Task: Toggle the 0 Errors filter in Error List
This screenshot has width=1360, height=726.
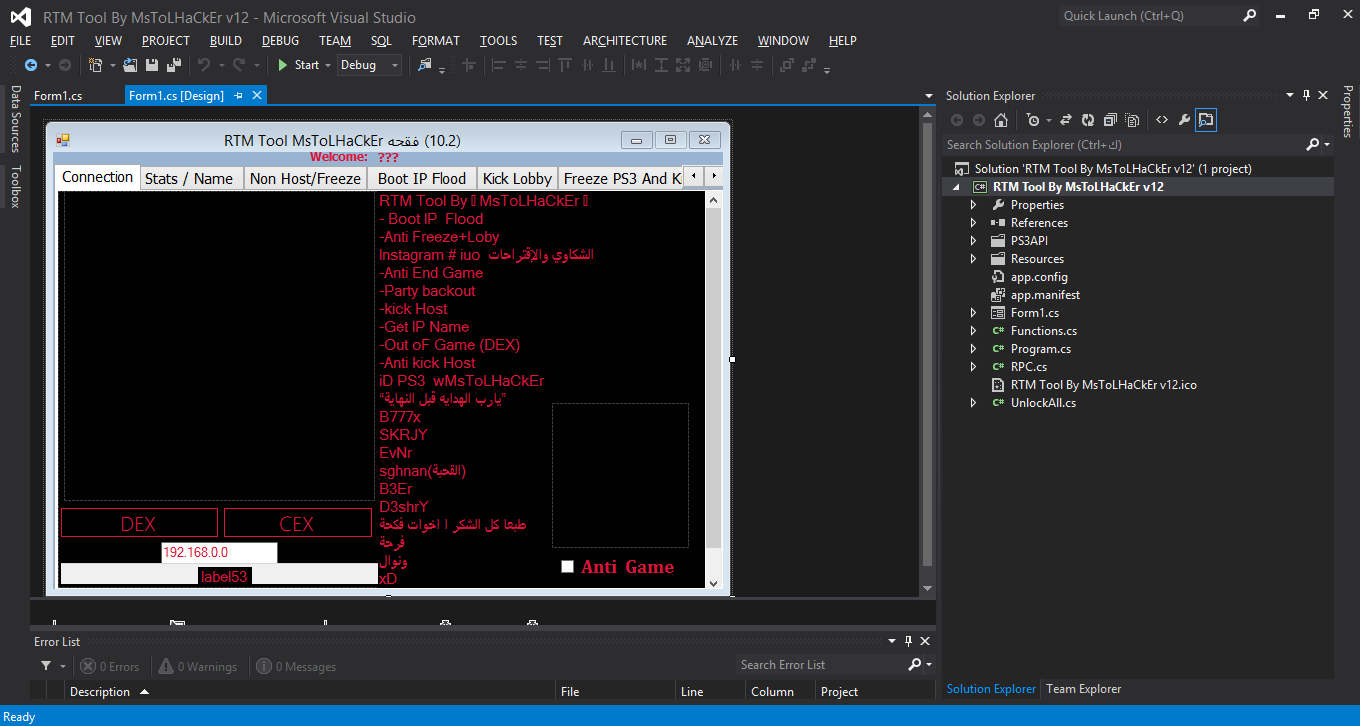Action: 110,666
